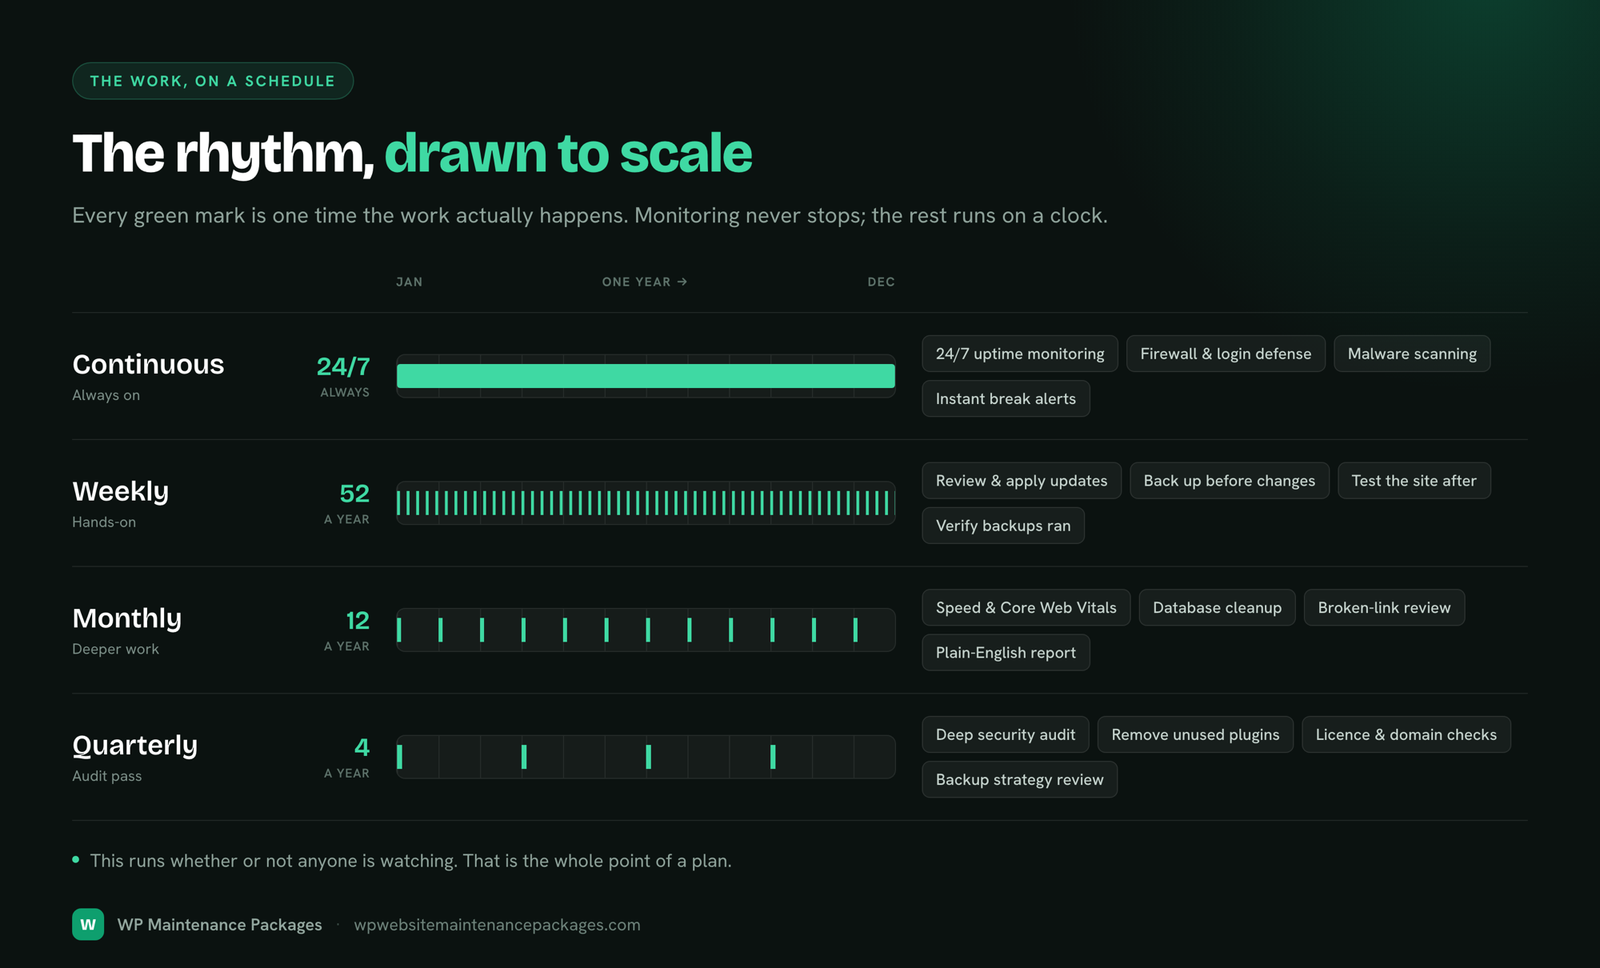Click the first Quarterly timeline mark

400,757
